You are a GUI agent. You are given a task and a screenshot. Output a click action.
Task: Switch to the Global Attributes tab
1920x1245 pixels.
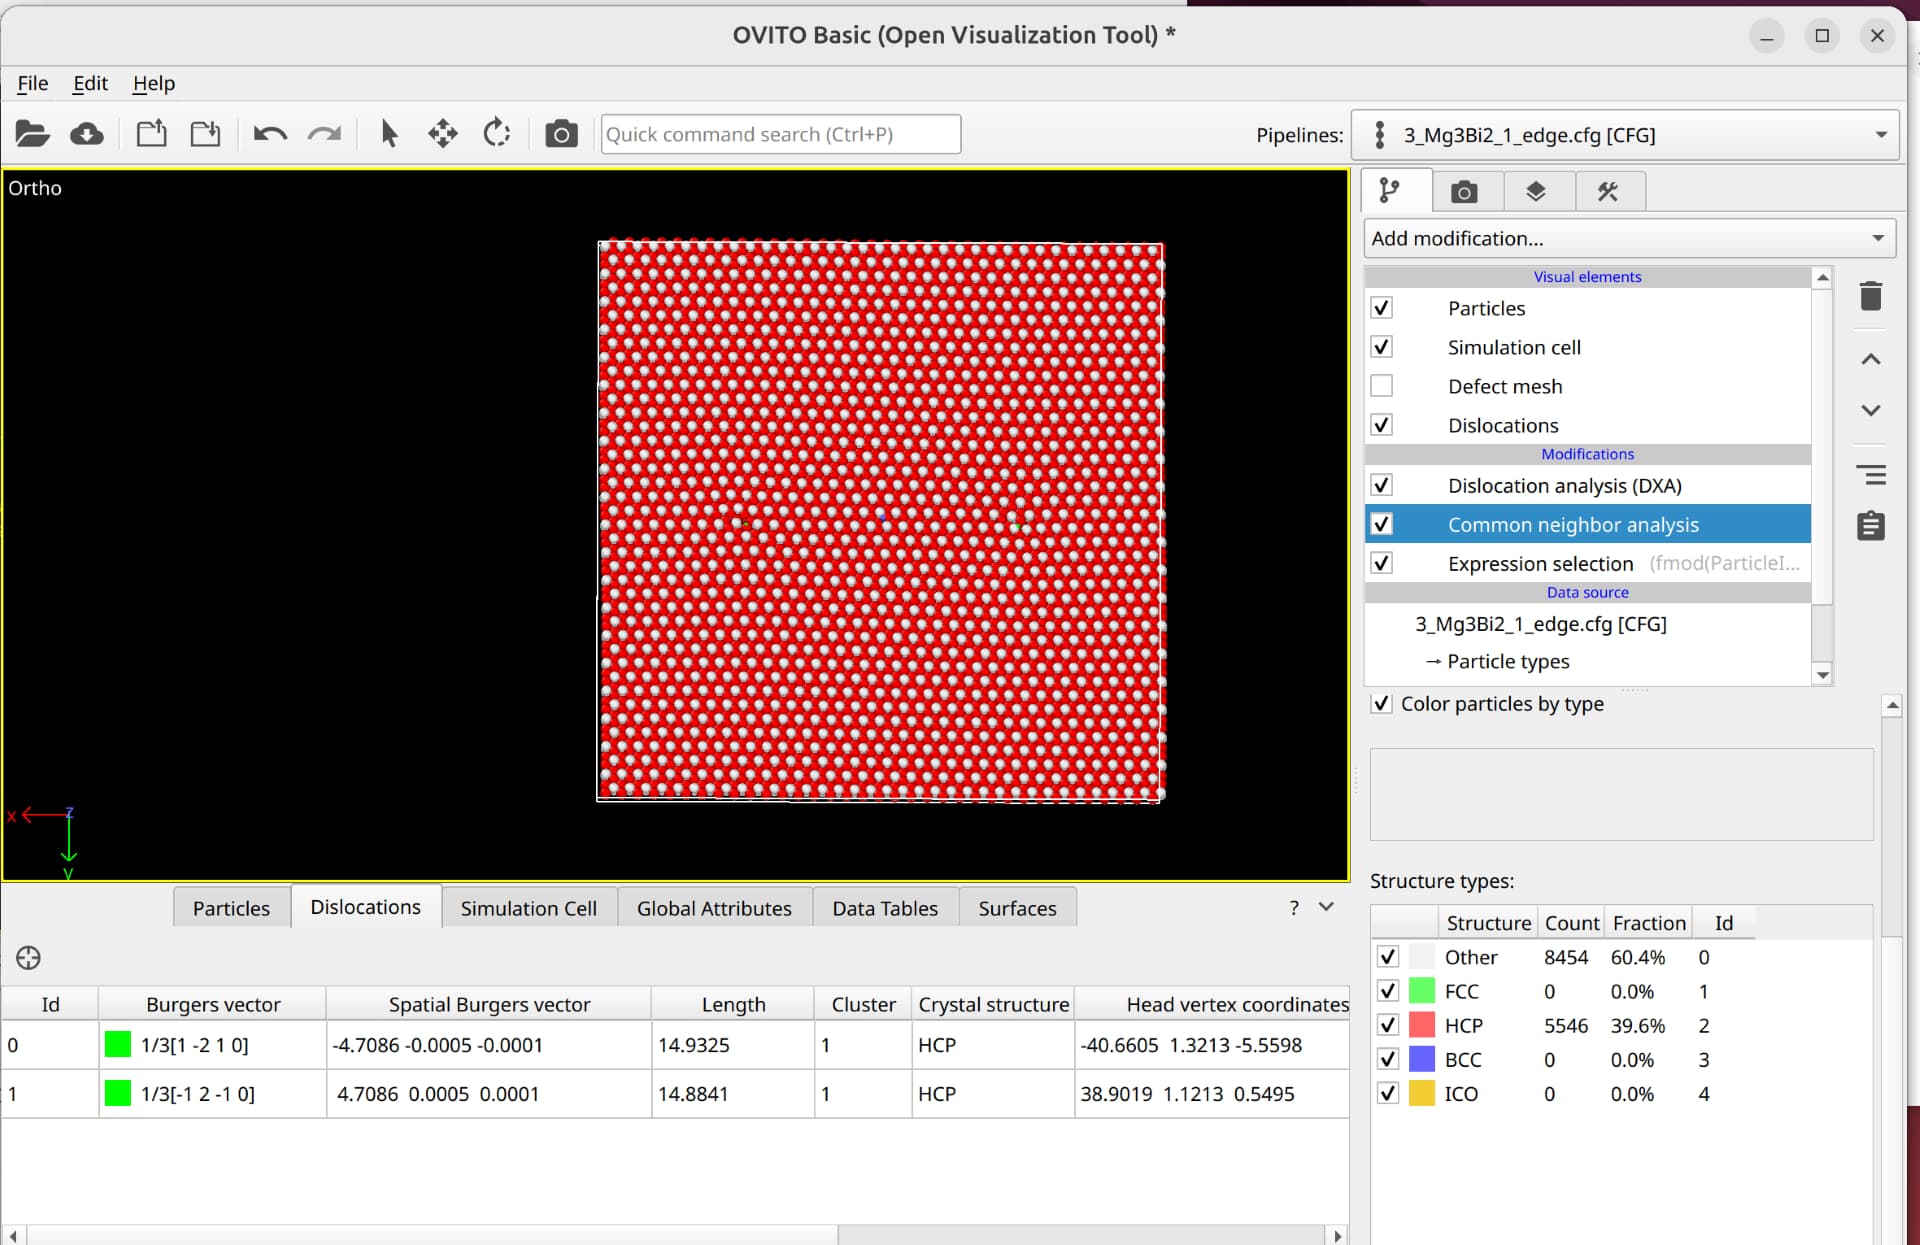[x=714, y=908]
